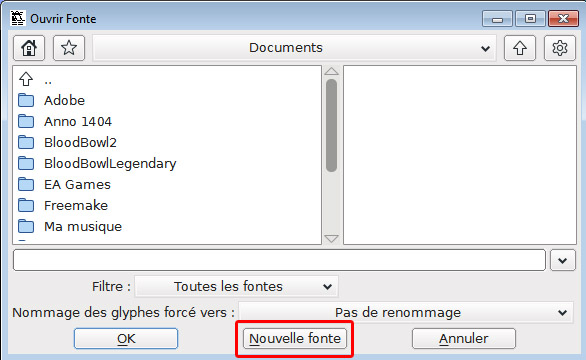The image size is (586, 360).
Task: Go to the home directory icon
Action: tap(29, 48)
